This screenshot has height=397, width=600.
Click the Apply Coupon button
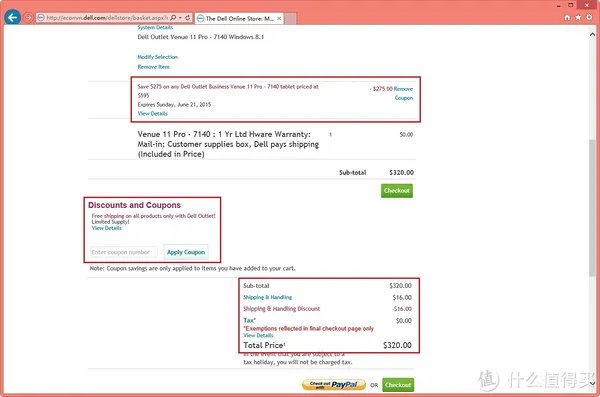pyautogui.click(x=186, y=252)
